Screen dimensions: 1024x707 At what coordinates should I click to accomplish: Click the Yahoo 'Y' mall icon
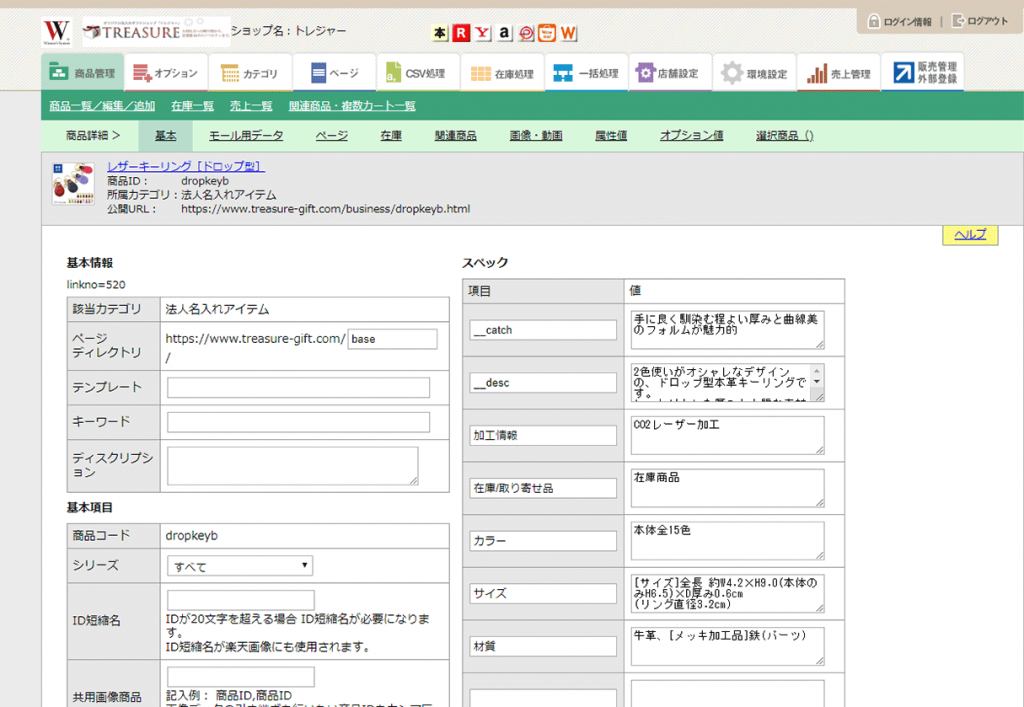click(483, 34)
